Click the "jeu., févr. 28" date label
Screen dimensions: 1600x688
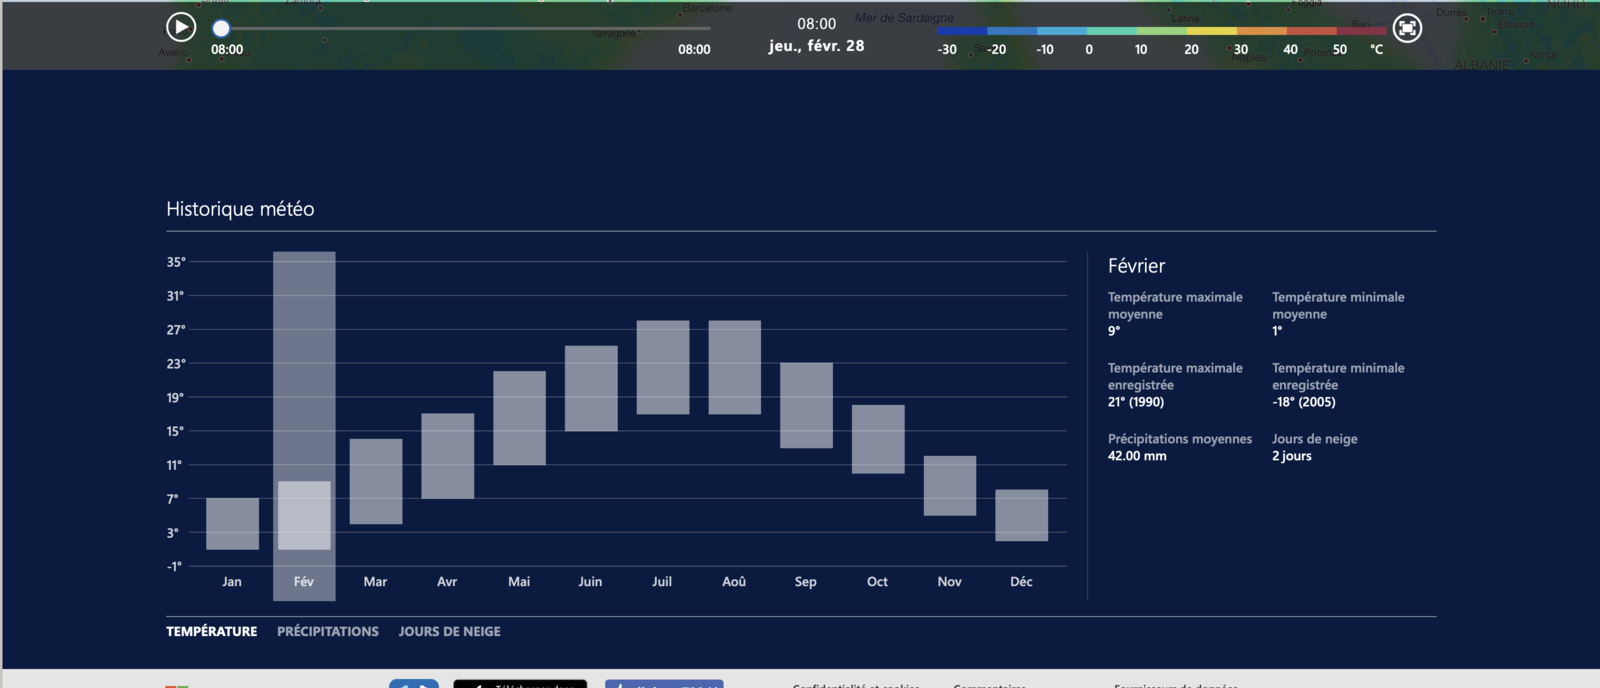pos(816,46)
